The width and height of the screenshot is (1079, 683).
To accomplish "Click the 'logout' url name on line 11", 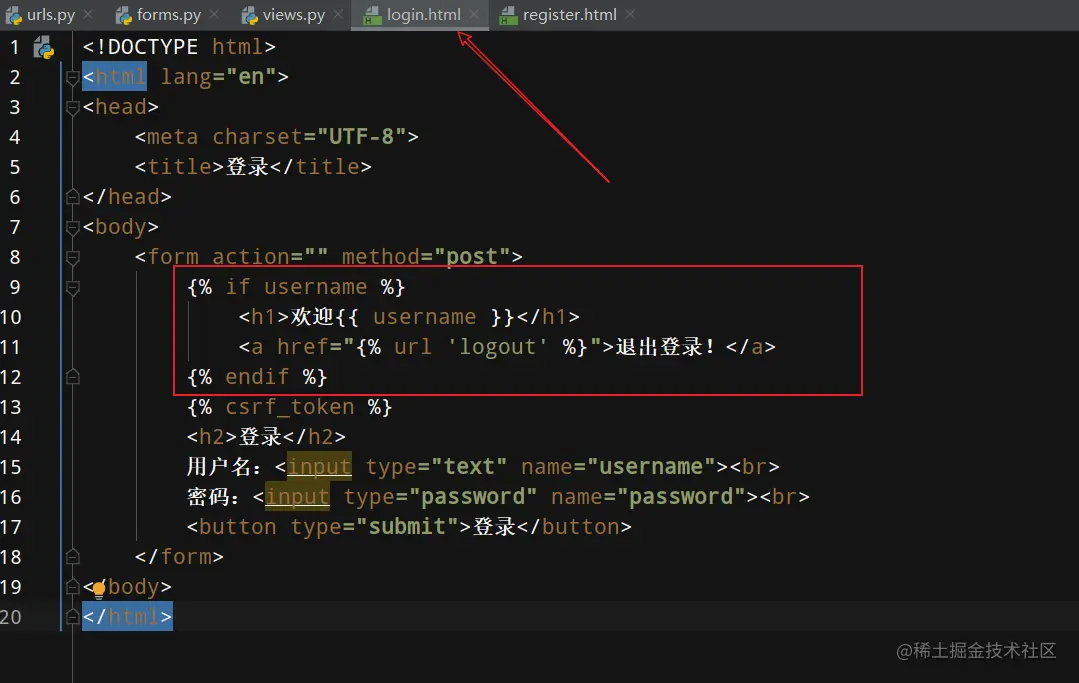I will point(498,347).
